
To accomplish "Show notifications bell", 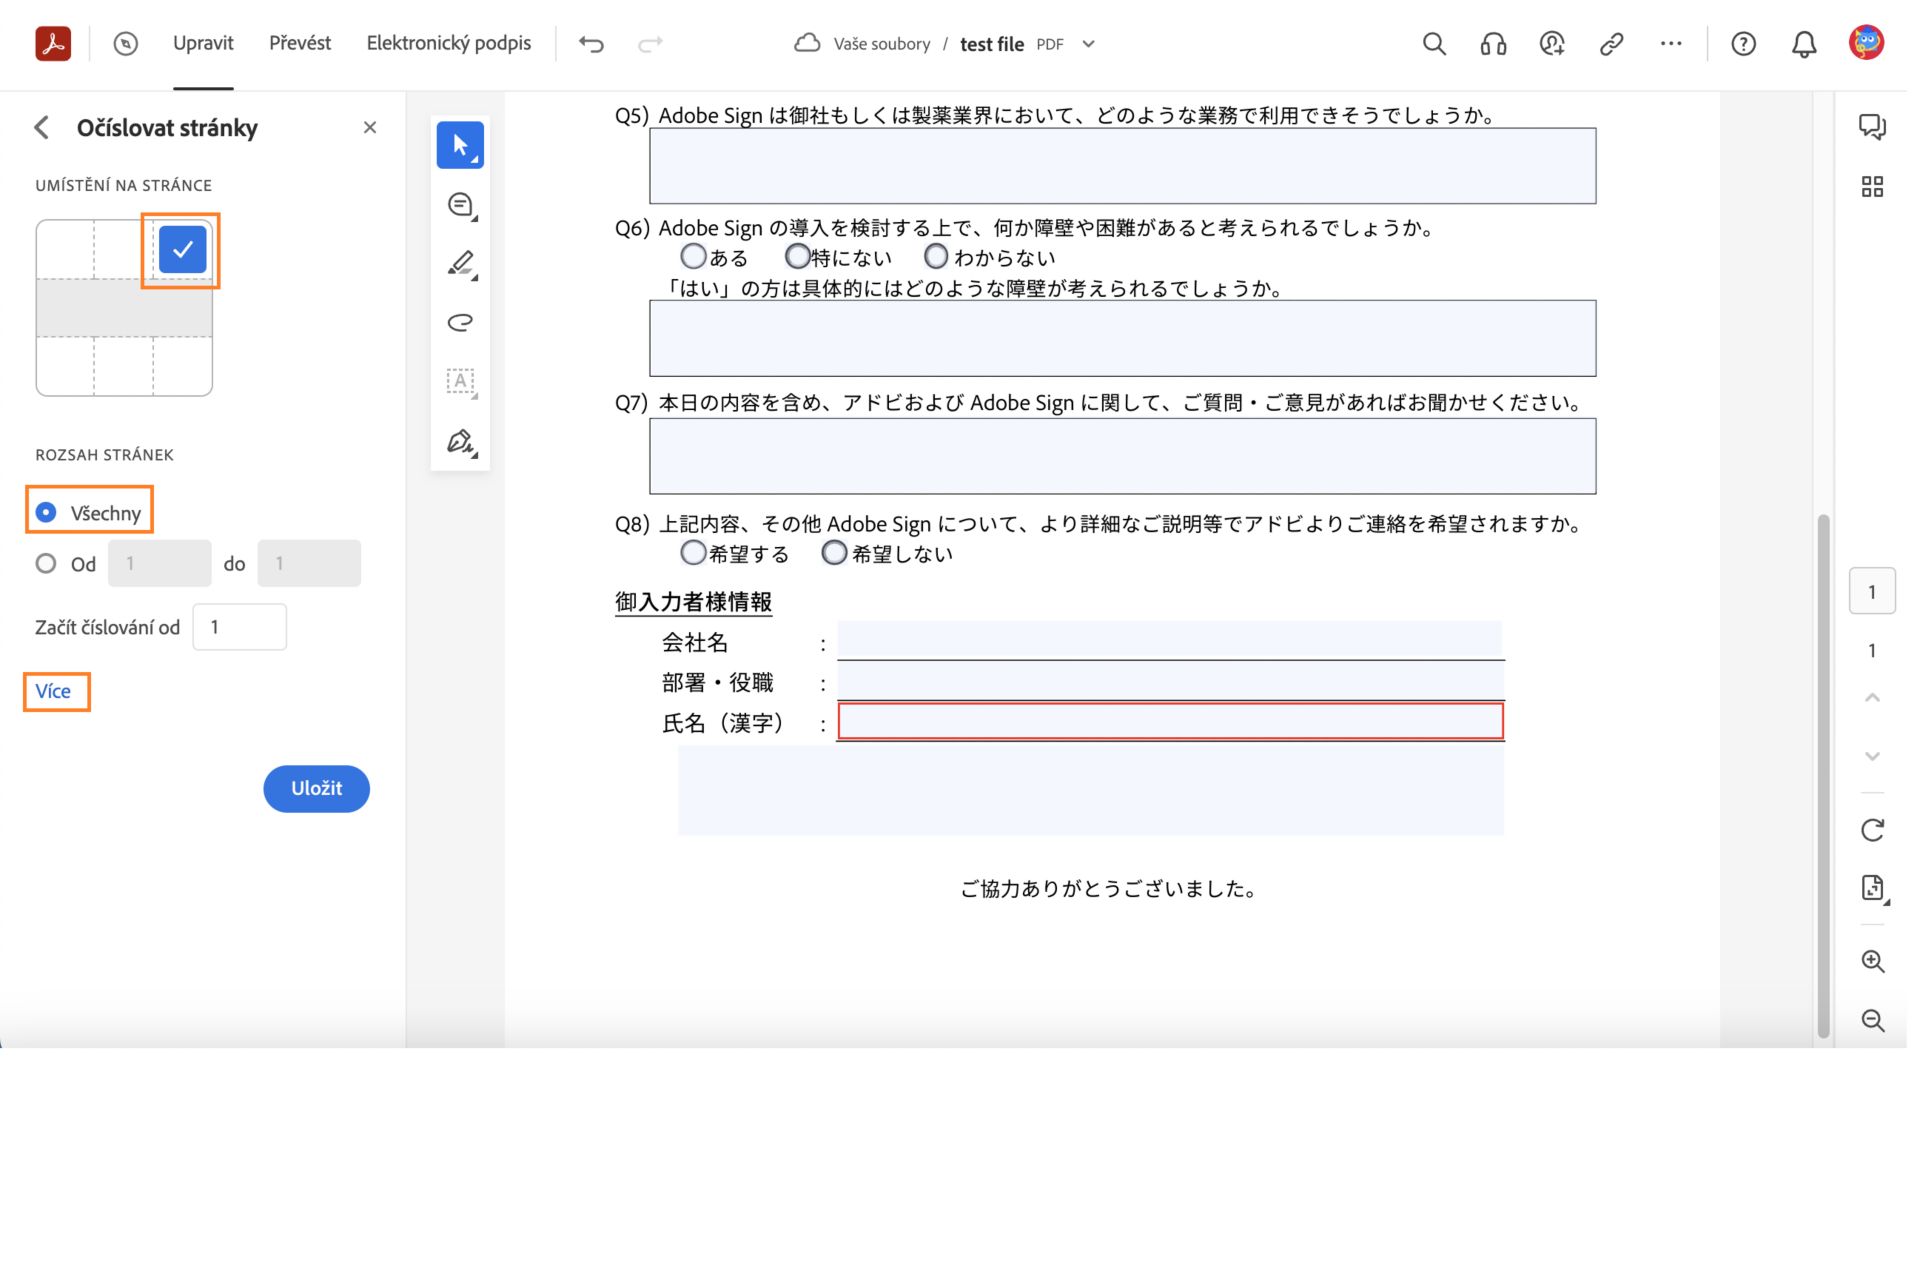I will click(1804, 43).
